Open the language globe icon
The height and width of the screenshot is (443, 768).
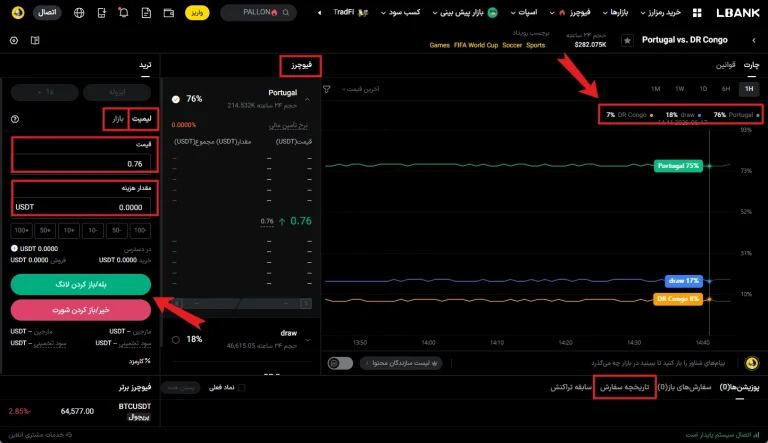point(79,13)
